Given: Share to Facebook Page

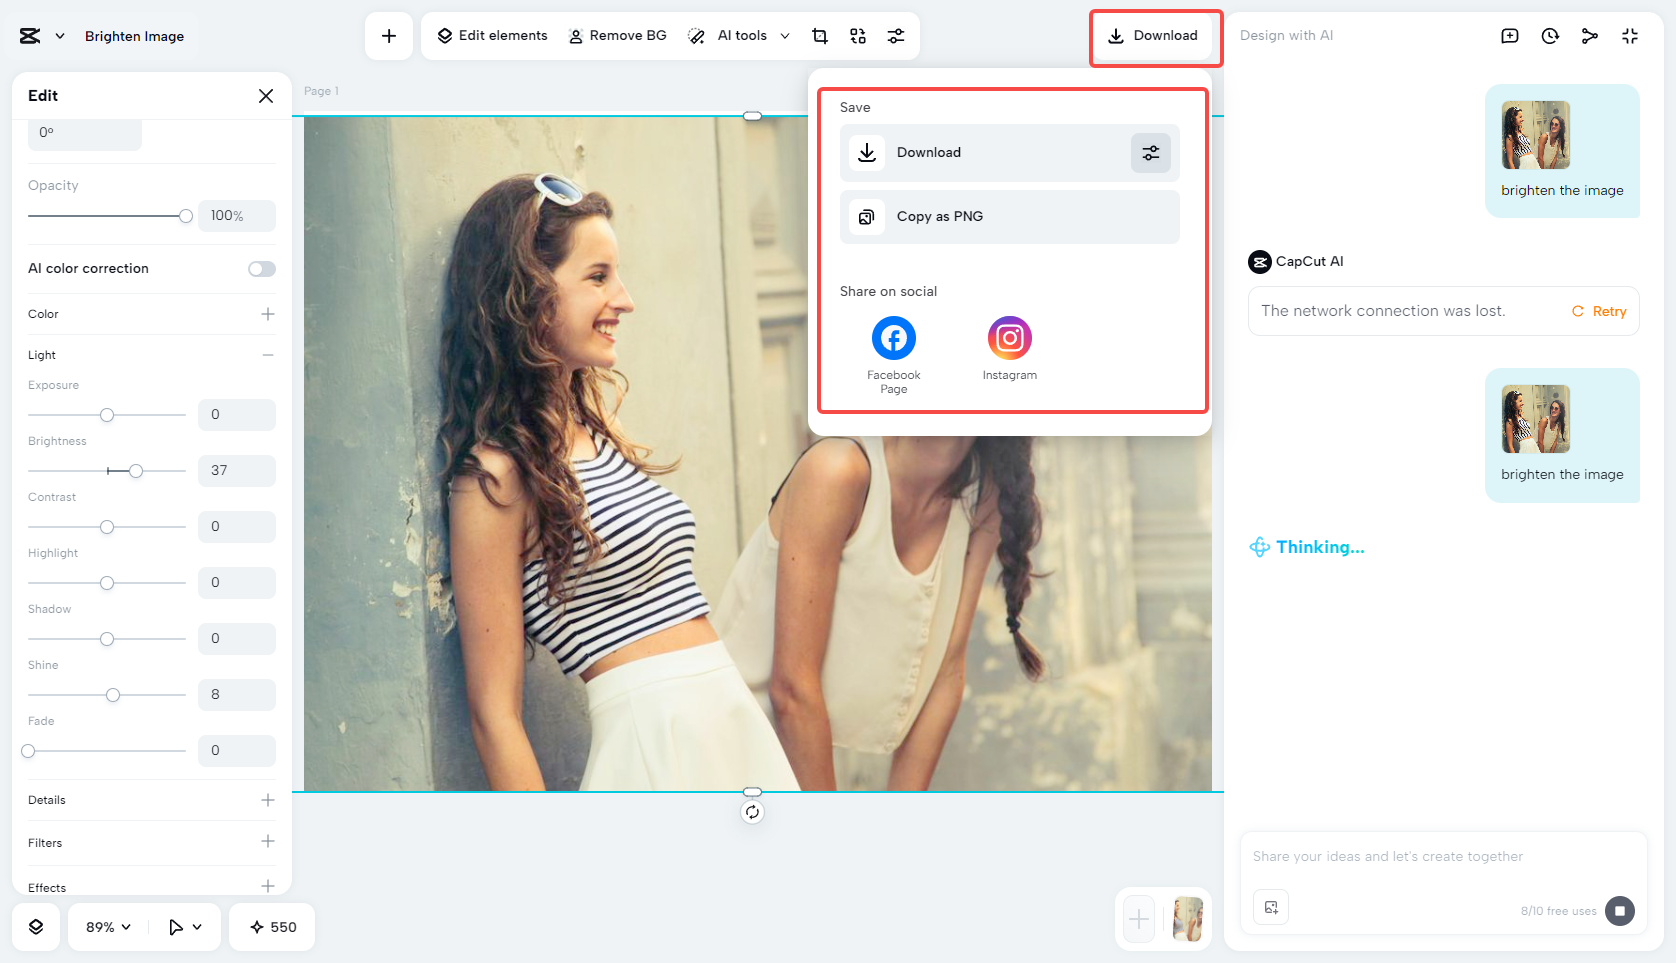Looking at the screenshot, I should pos(894,355).
